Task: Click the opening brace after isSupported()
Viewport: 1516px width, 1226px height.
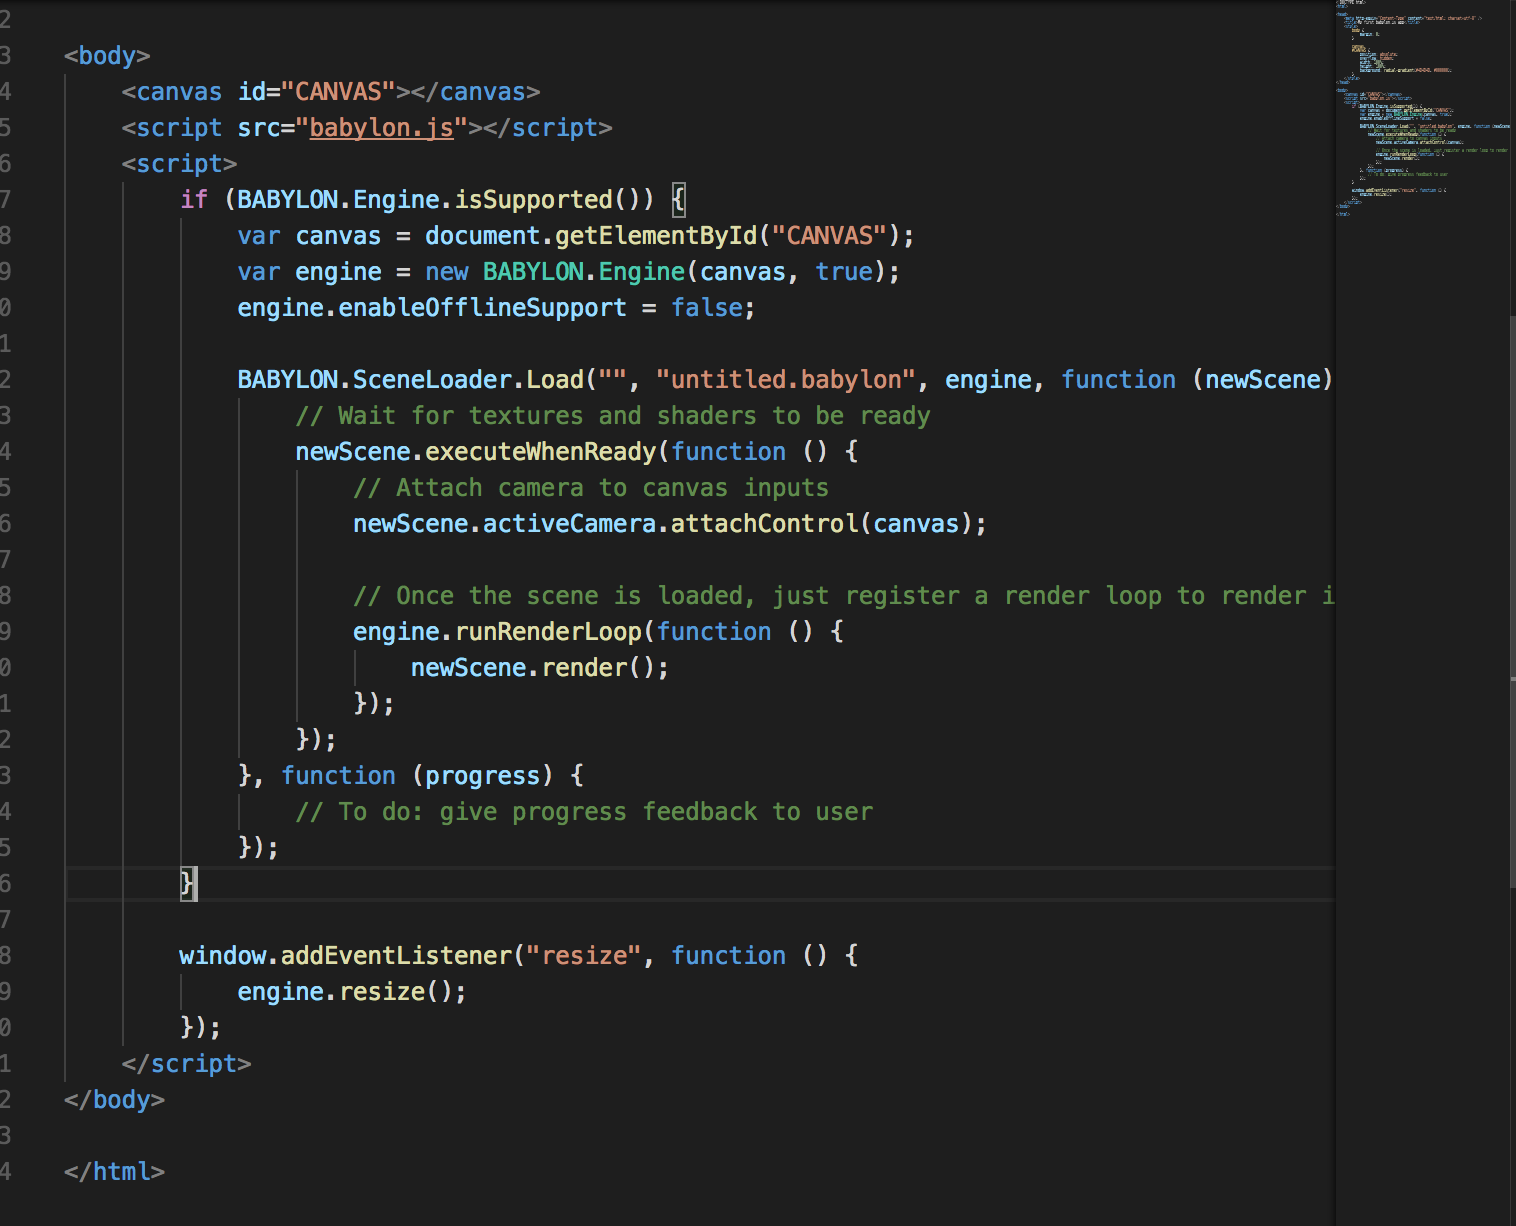Action: [x=678, y=200]
